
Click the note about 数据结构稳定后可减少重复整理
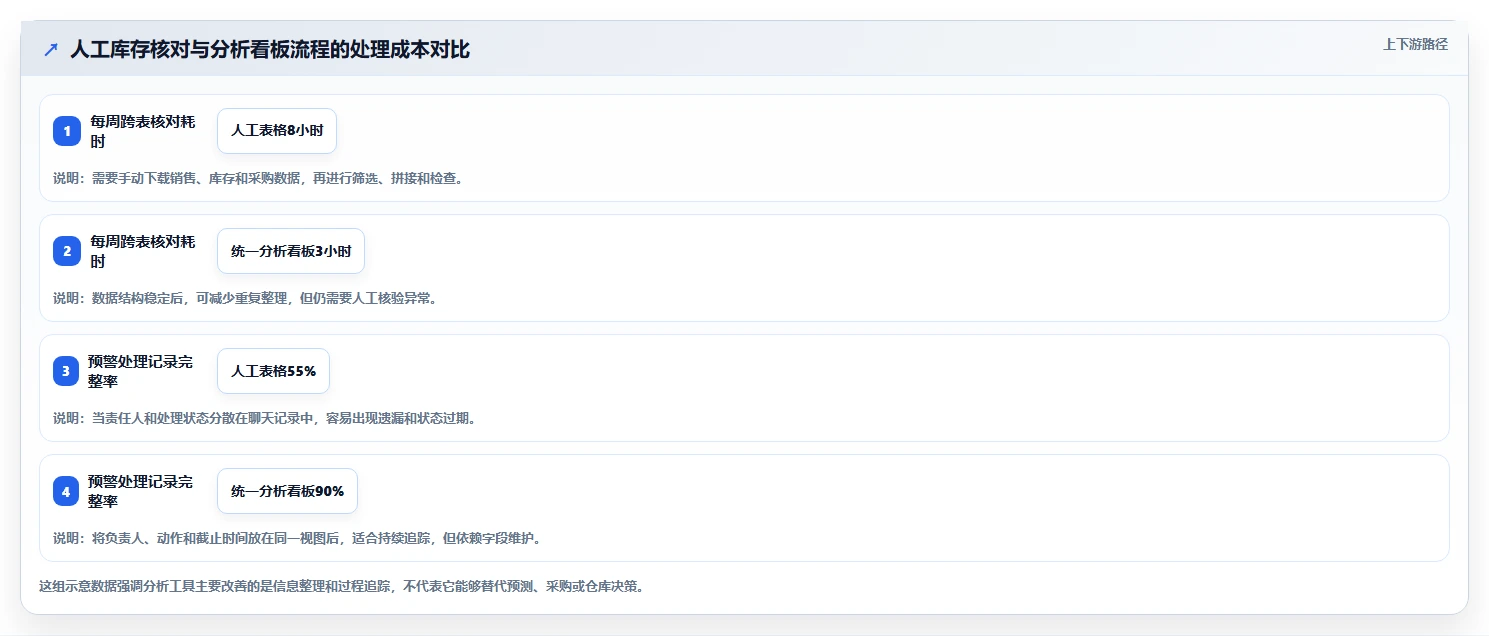coord(245,298)
